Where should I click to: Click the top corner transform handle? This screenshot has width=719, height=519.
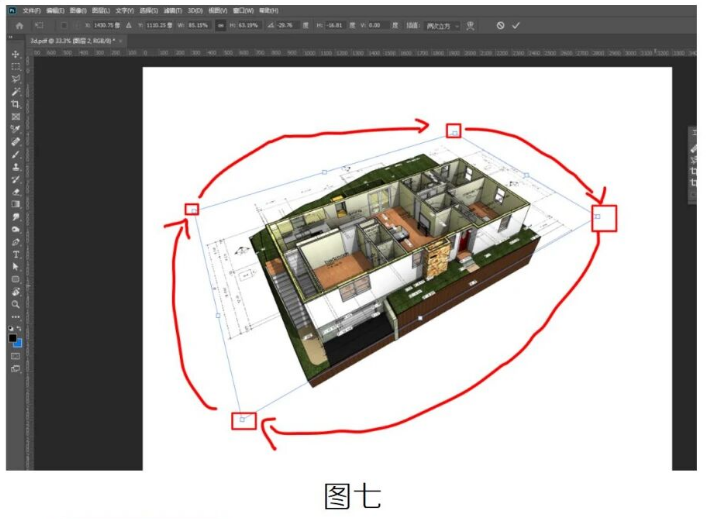click(x=454, y=133)
